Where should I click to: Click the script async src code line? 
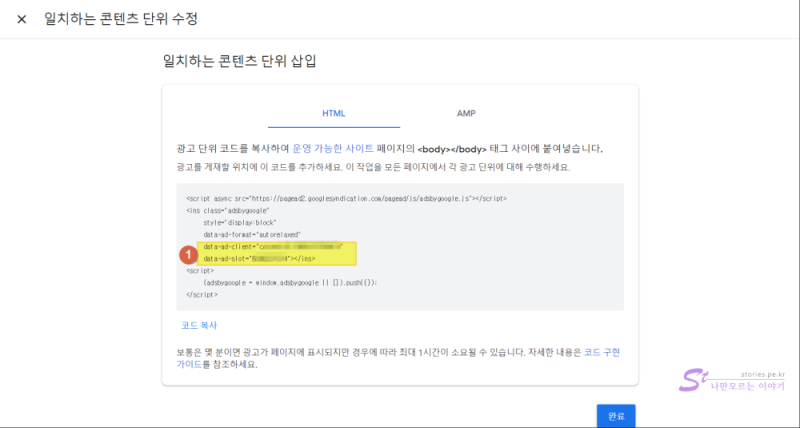[346, 198]
